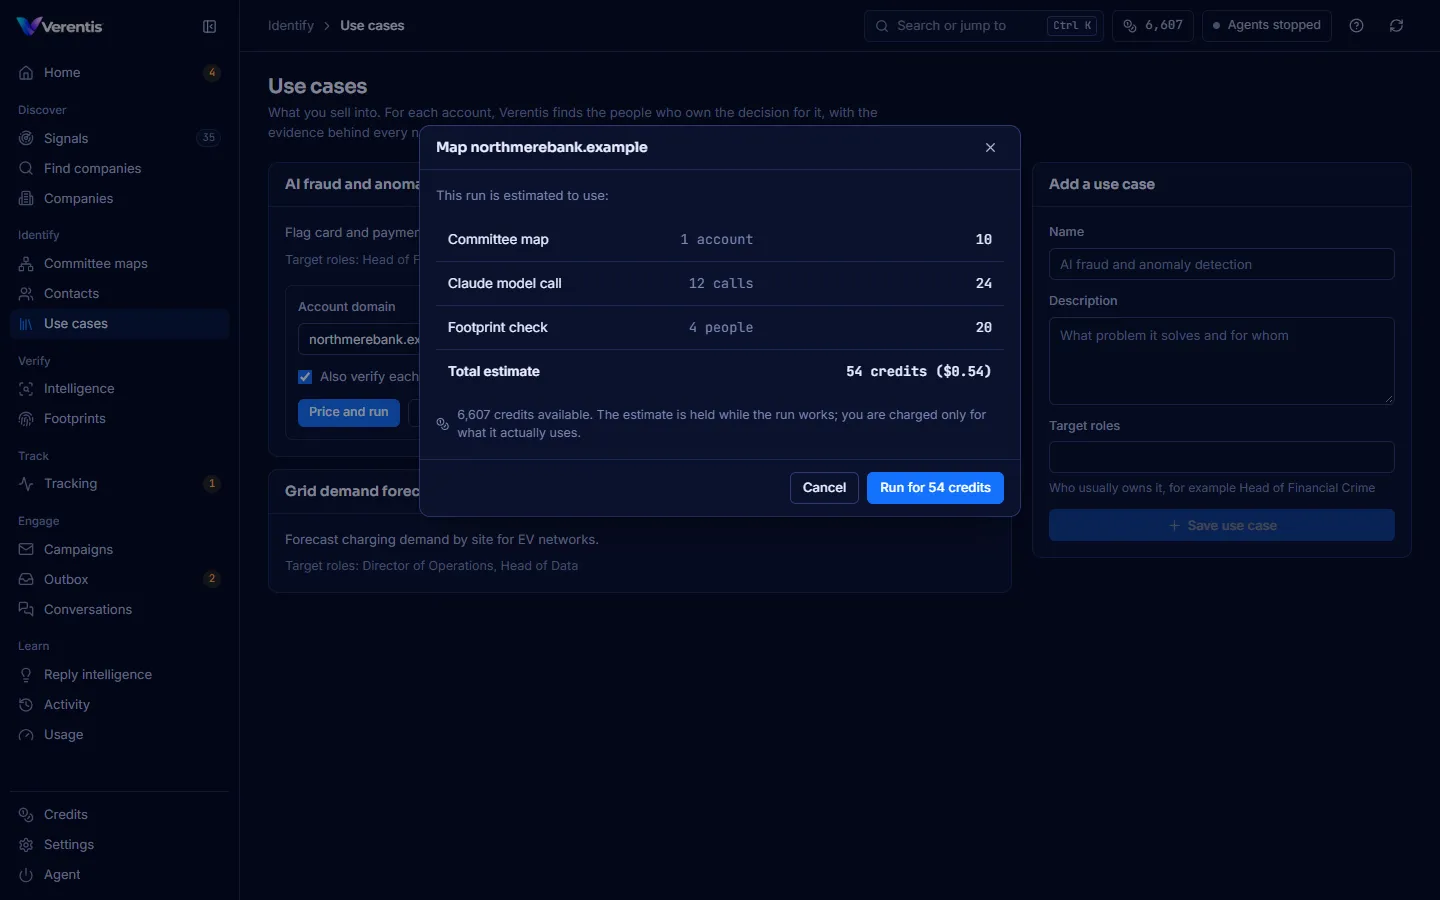
Task: Close the Map northmerebank.example dialog
Action: [x=991, y=148]
